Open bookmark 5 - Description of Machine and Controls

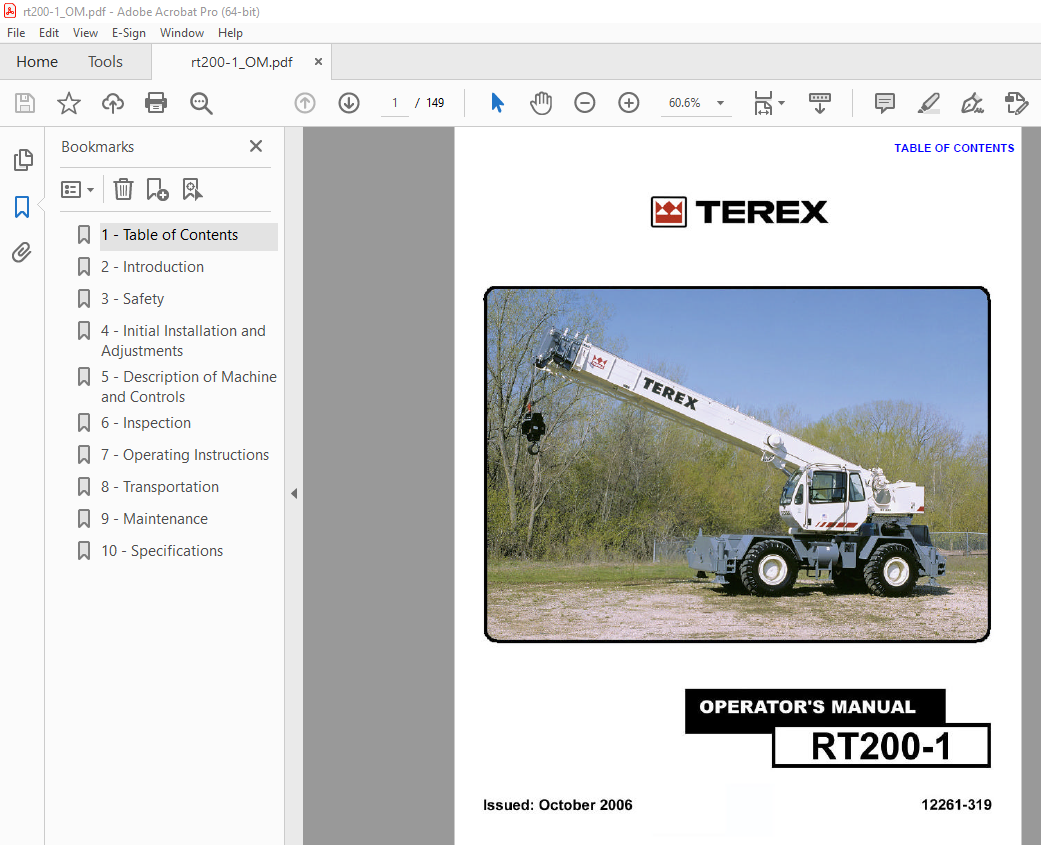click(x=189, y=386)
